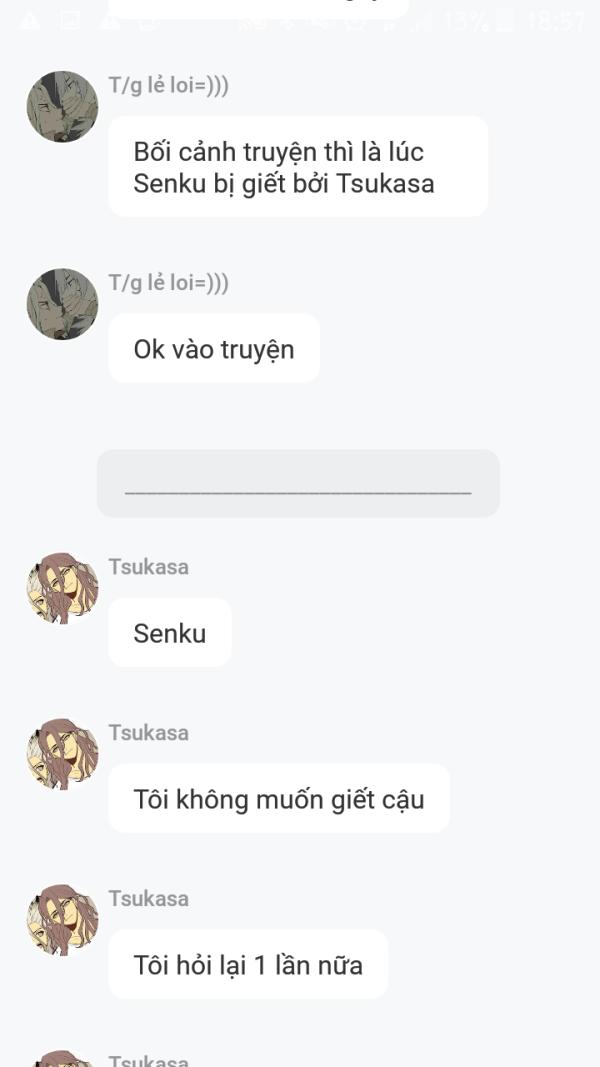
Task: Select the message 'Ok vào truyện'
Action: tap(213, 349)
